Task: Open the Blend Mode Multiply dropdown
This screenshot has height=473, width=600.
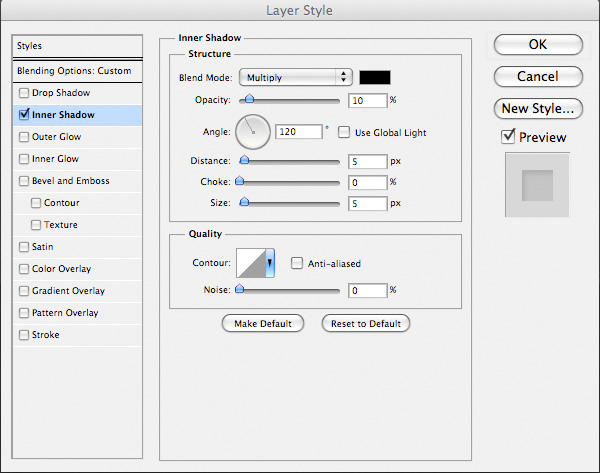Action: point(295,78)
